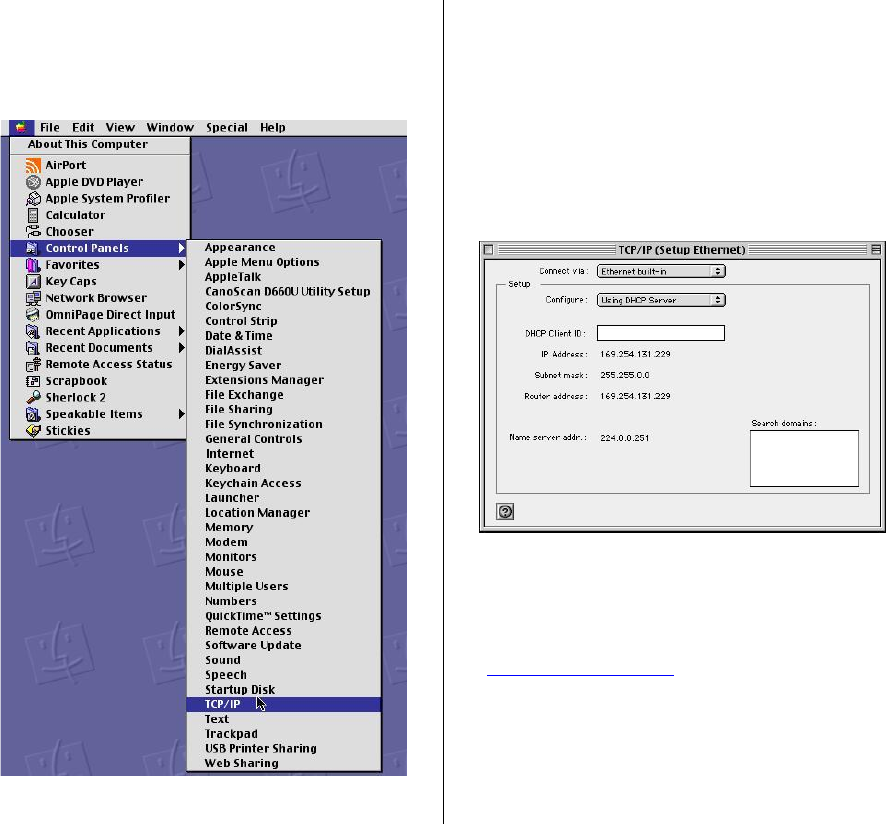Expand the Recent Applications submenu arrow
Image resolution: width=886 pixels, height=824 pixels.
tap(181, 331)
